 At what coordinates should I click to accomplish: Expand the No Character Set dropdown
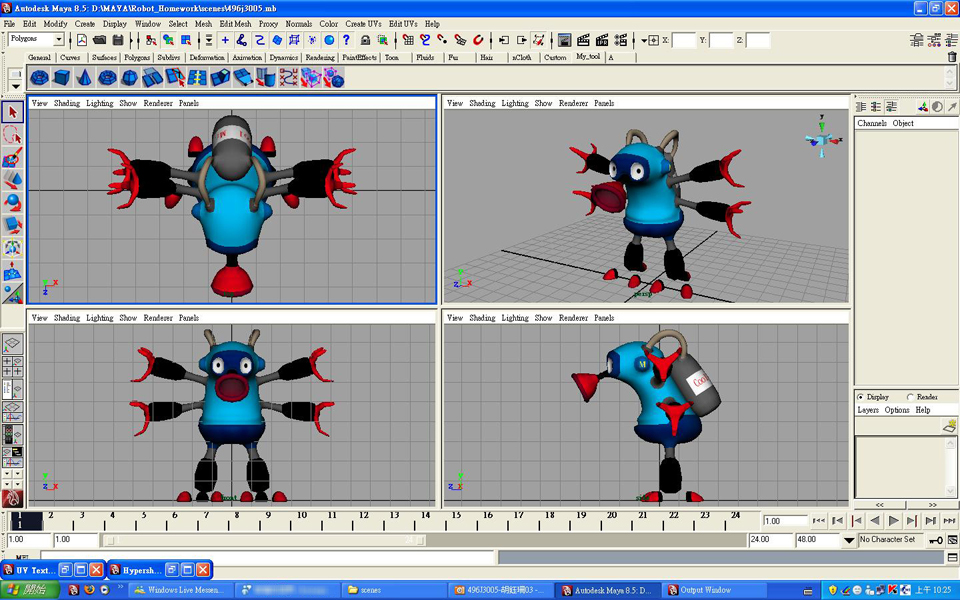pos(849,540)
